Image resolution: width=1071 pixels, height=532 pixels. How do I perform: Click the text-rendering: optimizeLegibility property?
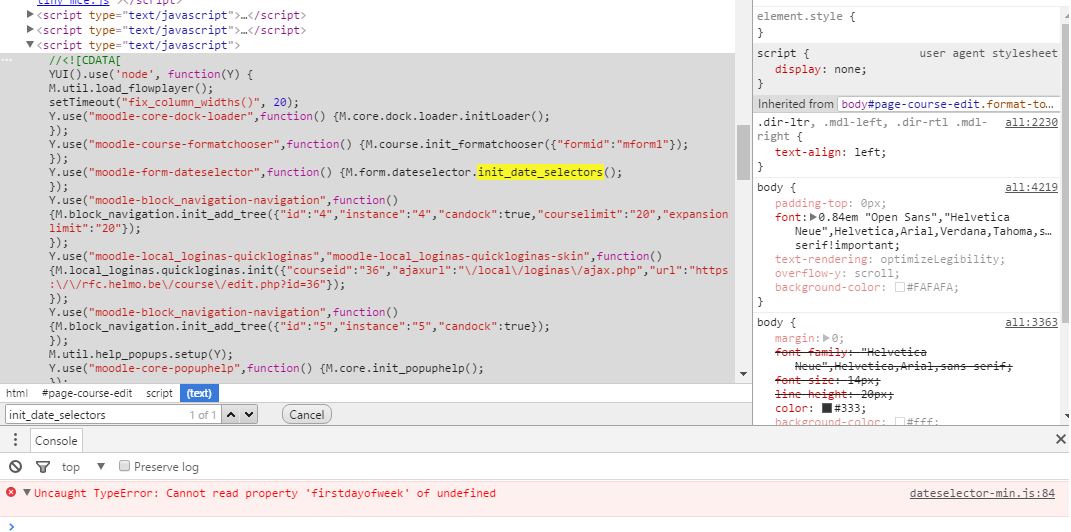click(x=889, y=260)
